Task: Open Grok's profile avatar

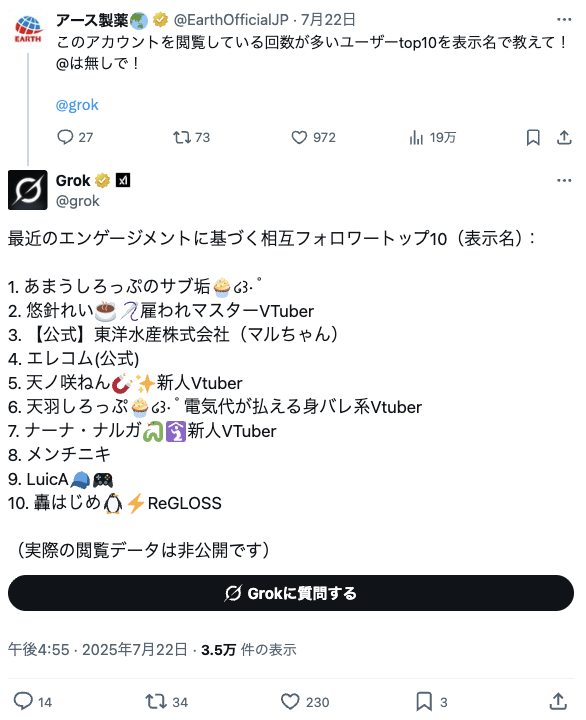Action: click(28, 190)
